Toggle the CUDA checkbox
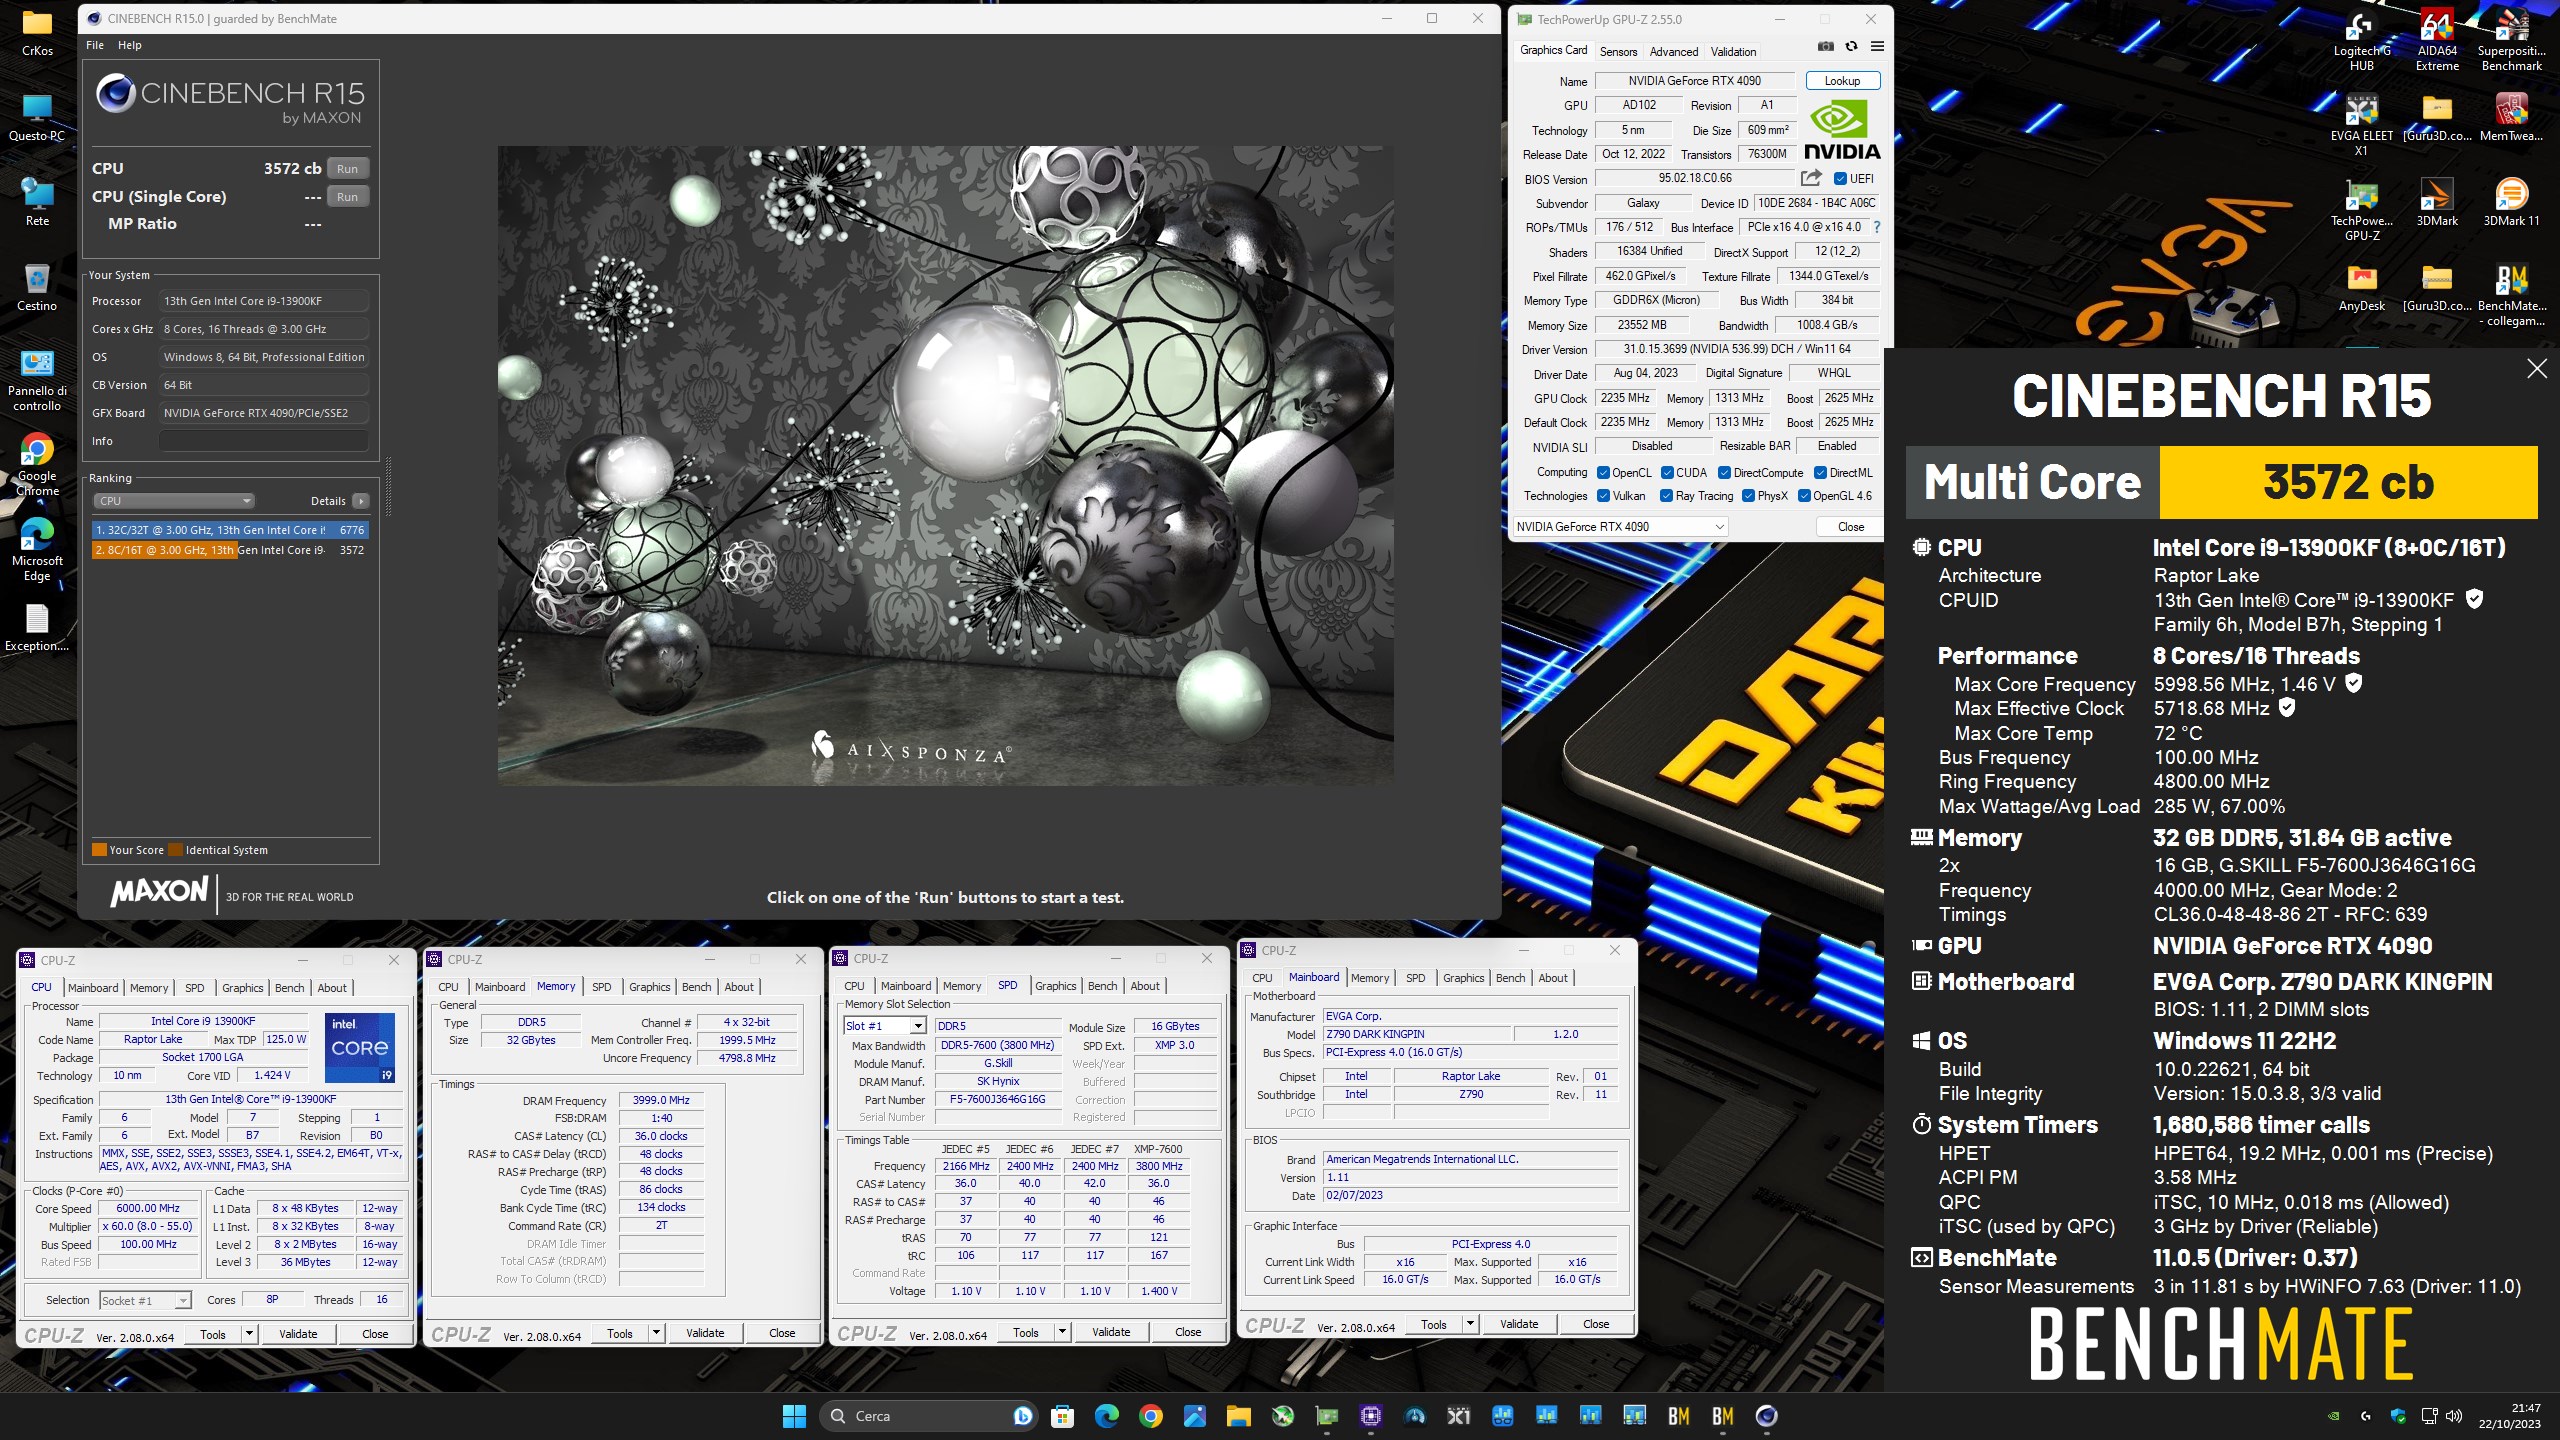The image size is (2560, 1440). (x=1667, y=473)
